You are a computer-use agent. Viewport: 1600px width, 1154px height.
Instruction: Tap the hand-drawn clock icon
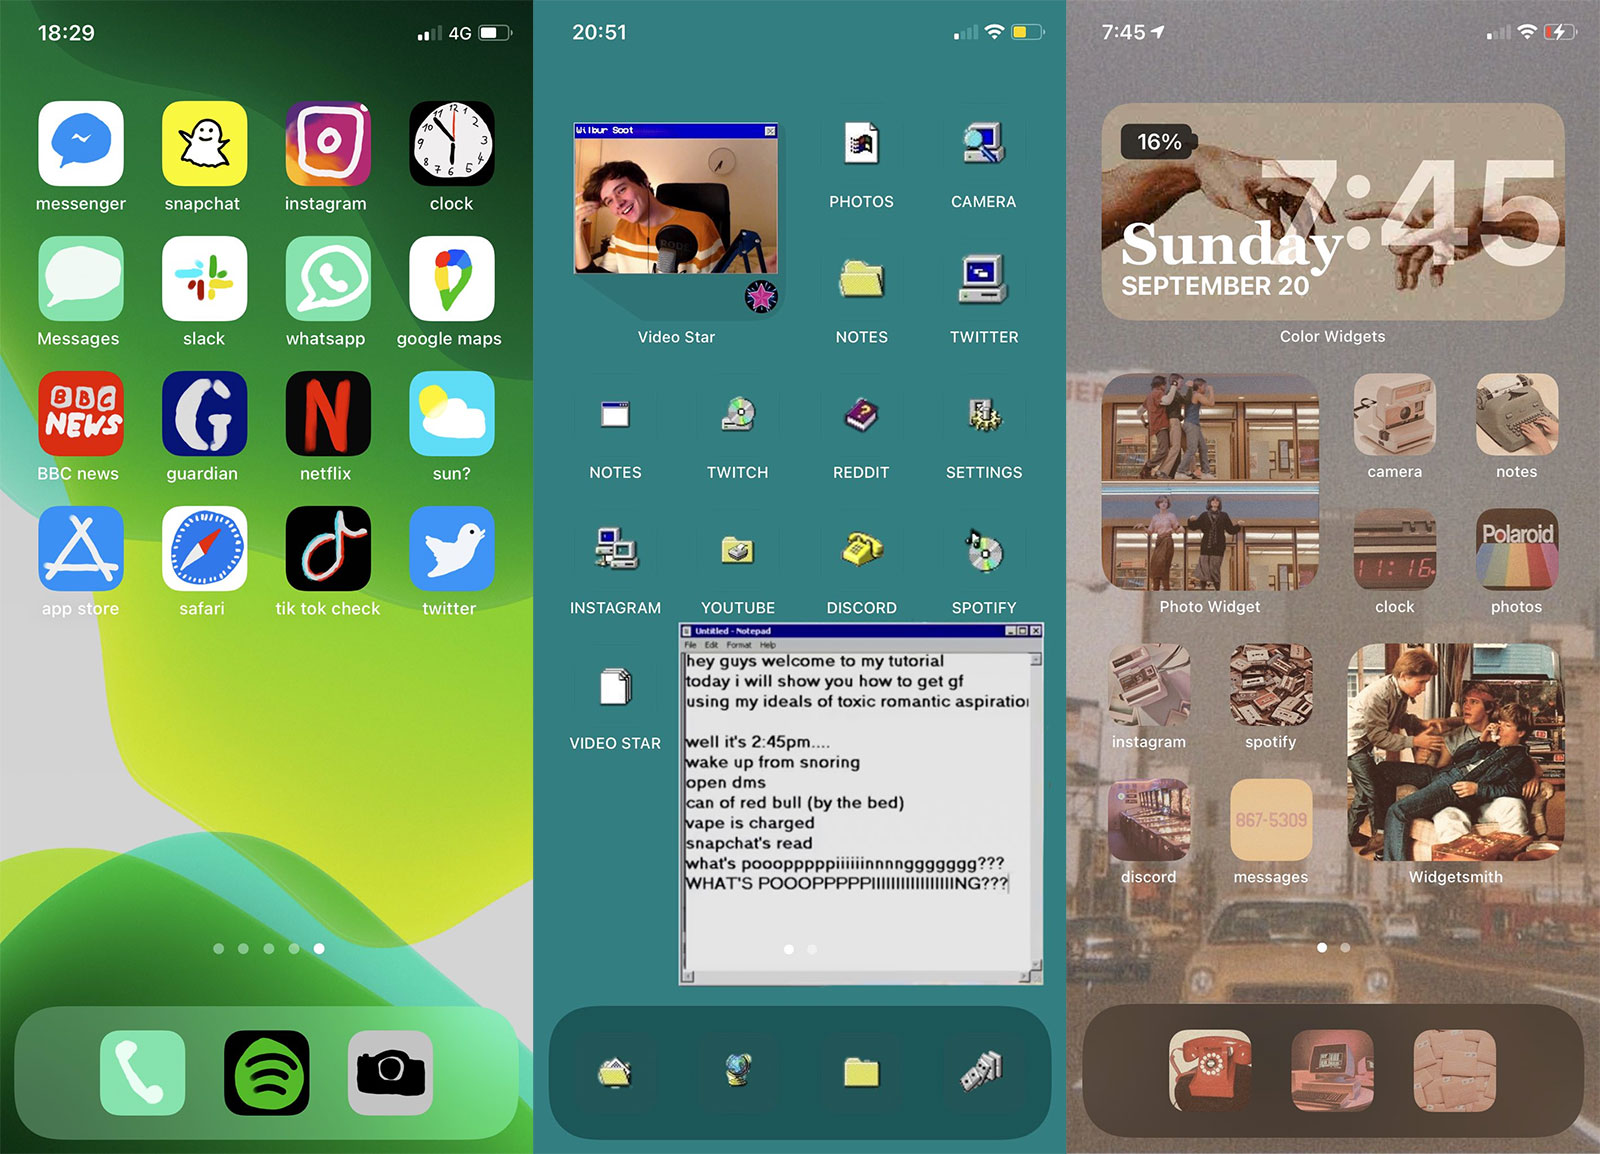[452, 143]
